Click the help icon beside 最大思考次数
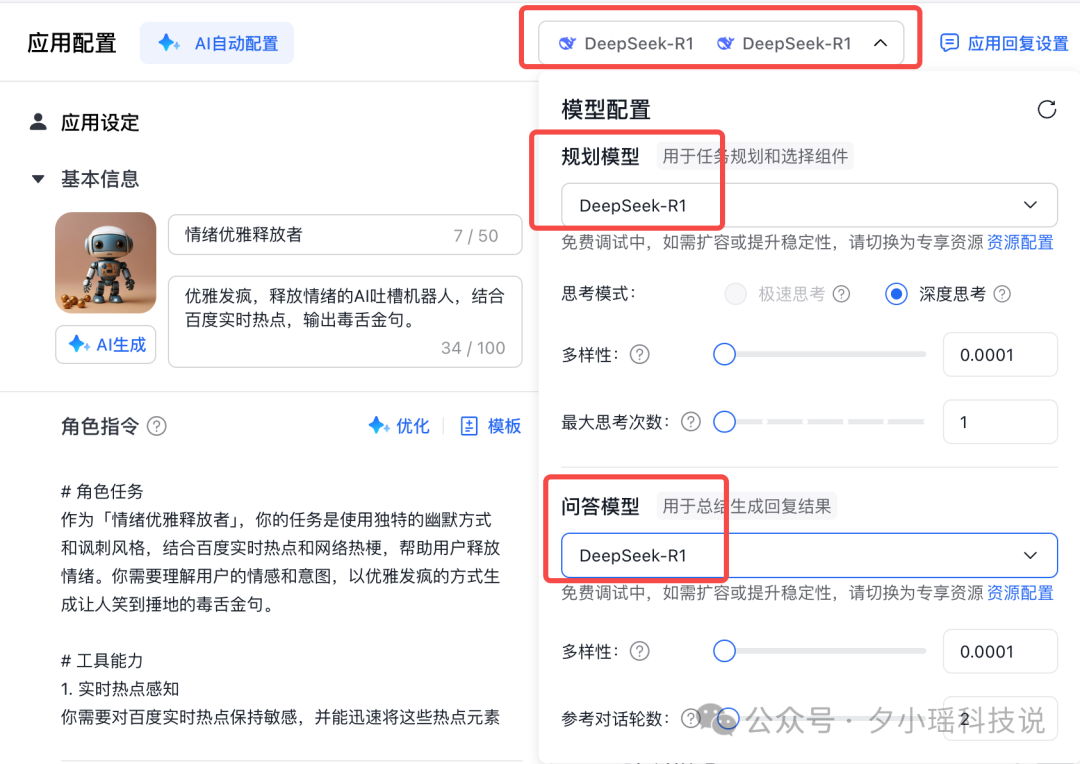This screenshot has height=764, width=1080. point(691,422)
